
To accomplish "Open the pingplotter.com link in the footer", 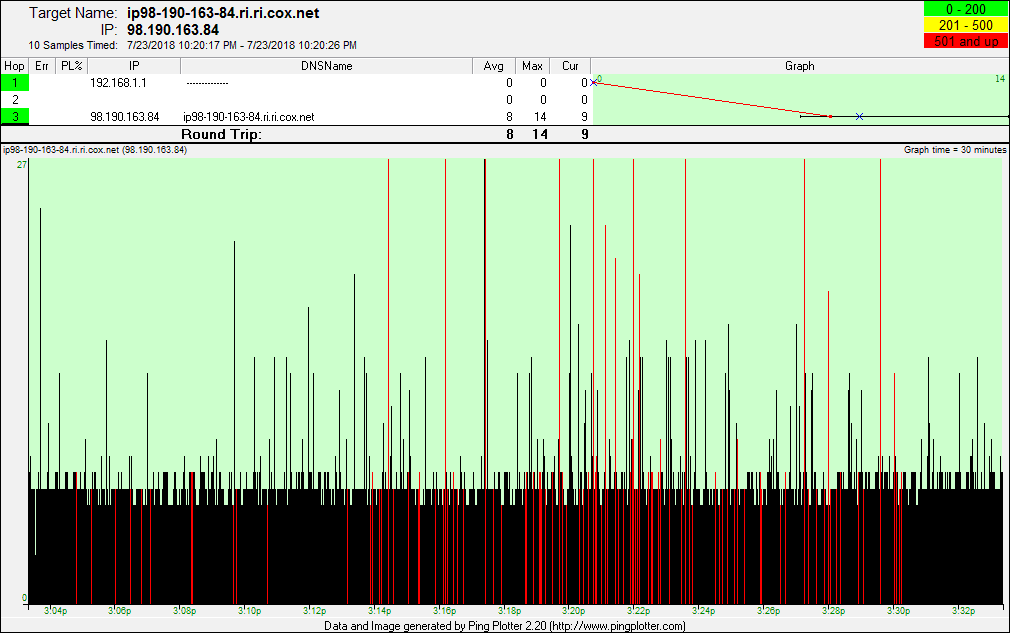I will coord(609,626).
